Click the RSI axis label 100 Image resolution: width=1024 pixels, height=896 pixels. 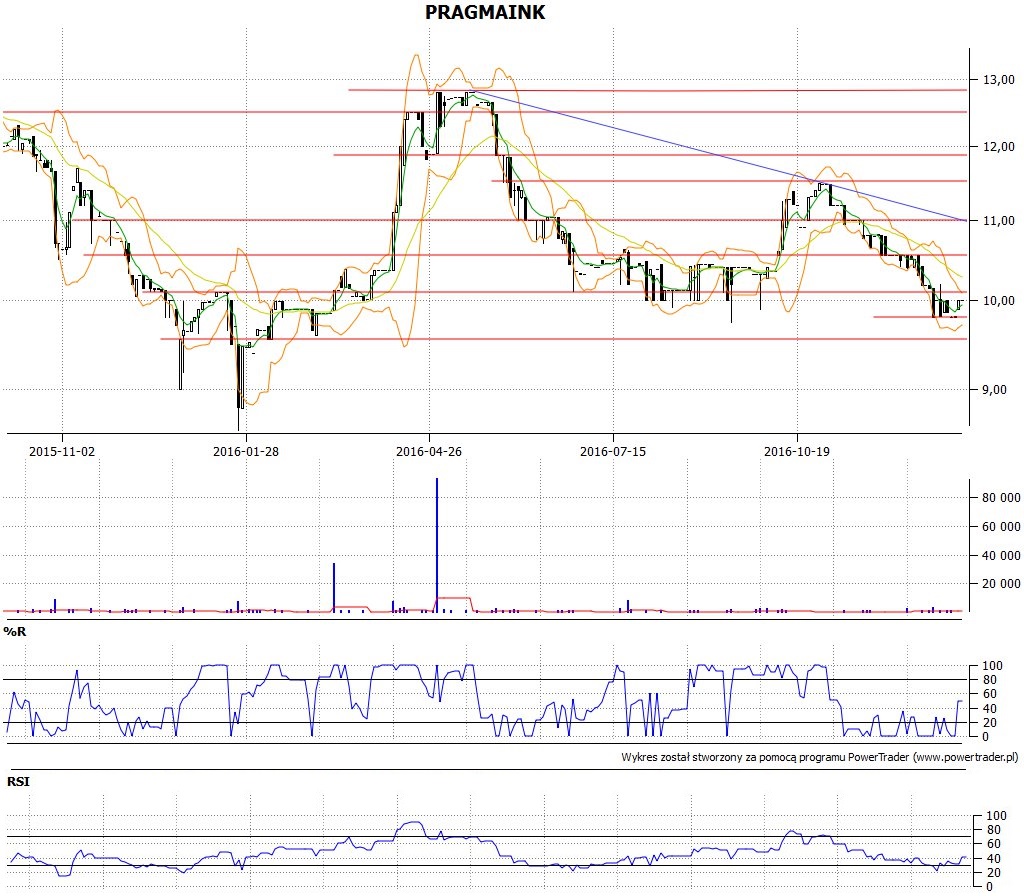pyautogui.click(x=997, y=816)
